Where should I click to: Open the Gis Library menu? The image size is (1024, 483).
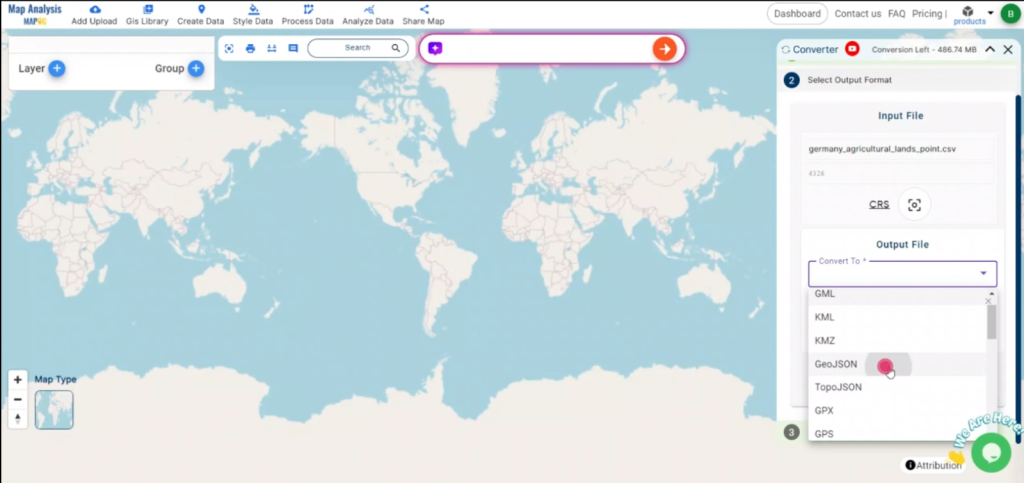click(147, 15)
